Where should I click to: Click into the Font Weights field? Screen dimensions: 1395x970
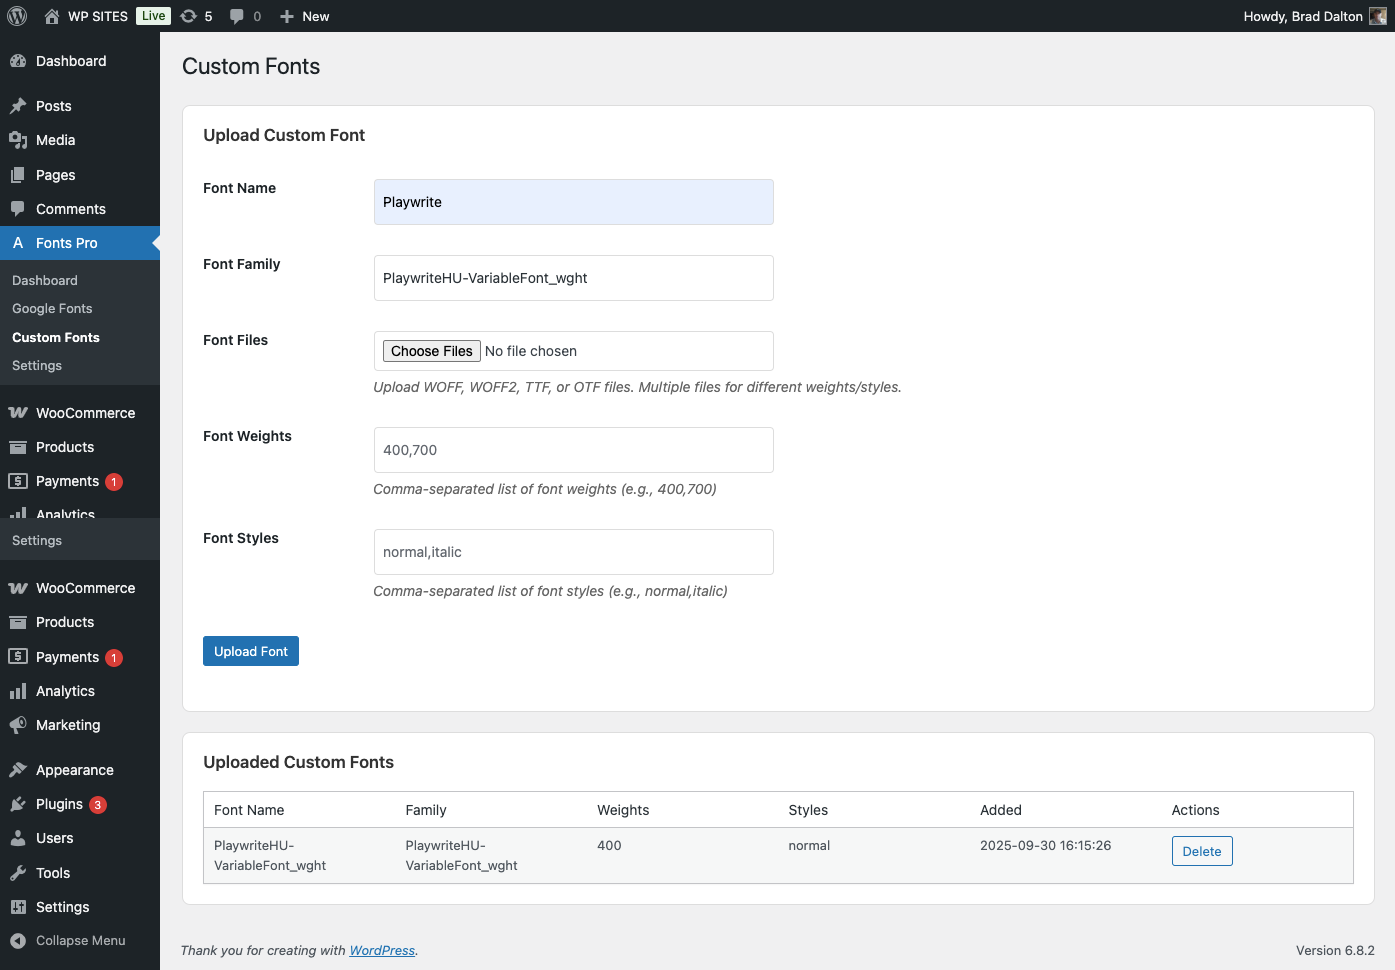coord(573,450)
